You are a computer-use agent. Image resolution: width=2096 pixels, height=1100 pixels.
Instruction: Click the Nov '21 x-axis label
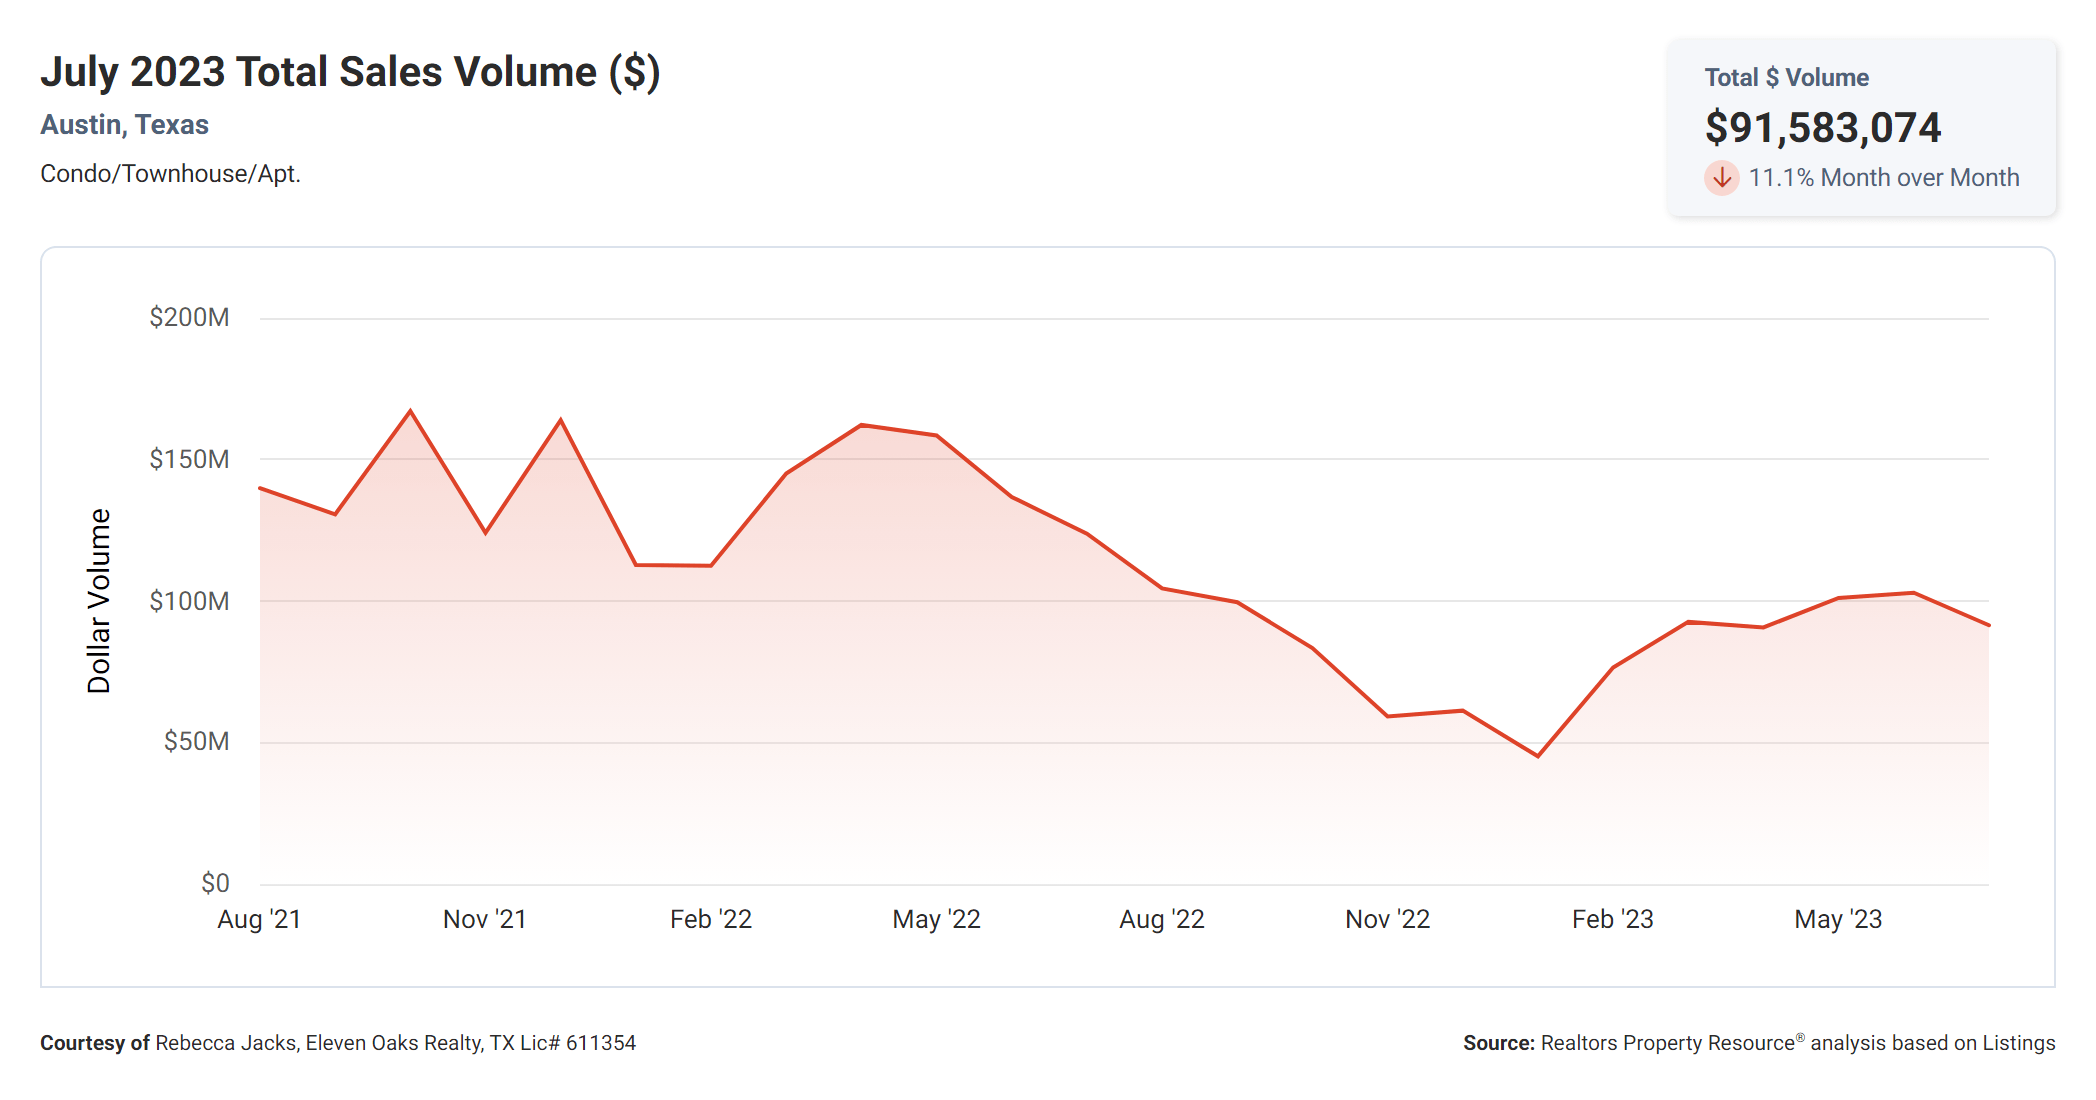(x=485, y=920)
